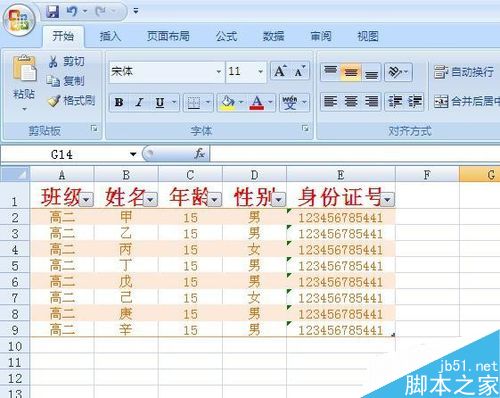The width and height of the screenshot is (500, 398).
Task: Open the Quick Access Toolbar customize arrow
Action: pos(136,11)
